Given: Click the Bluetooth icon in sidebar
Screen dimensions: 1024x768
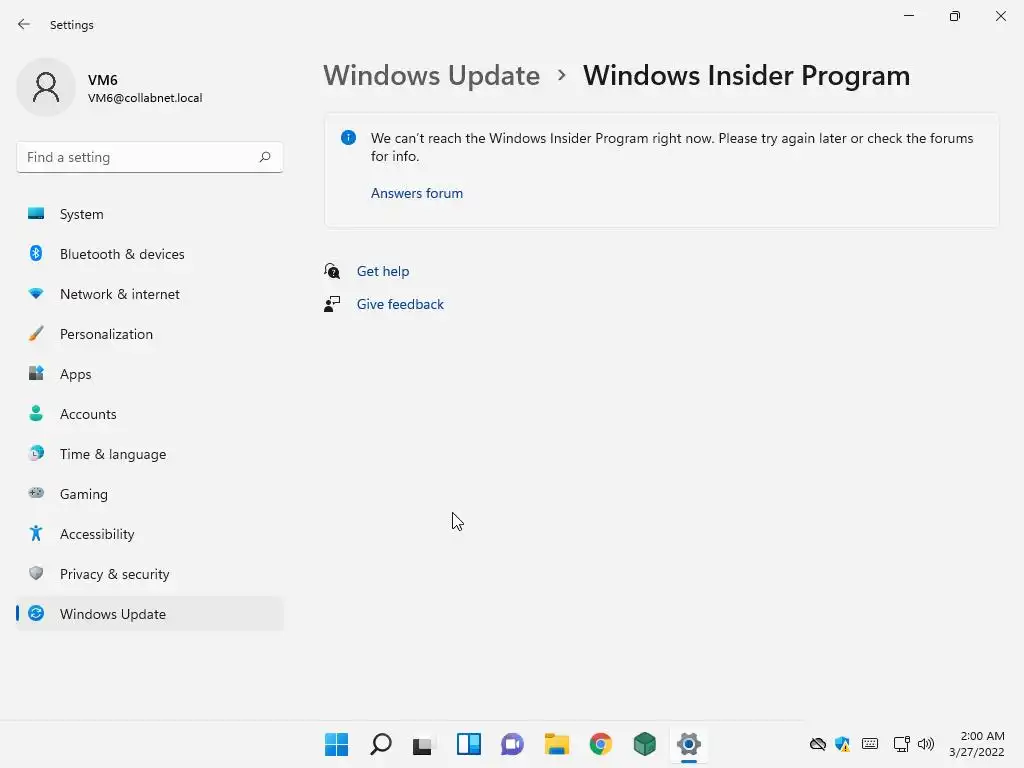Looking at the screenshot, I should (36, 253).
